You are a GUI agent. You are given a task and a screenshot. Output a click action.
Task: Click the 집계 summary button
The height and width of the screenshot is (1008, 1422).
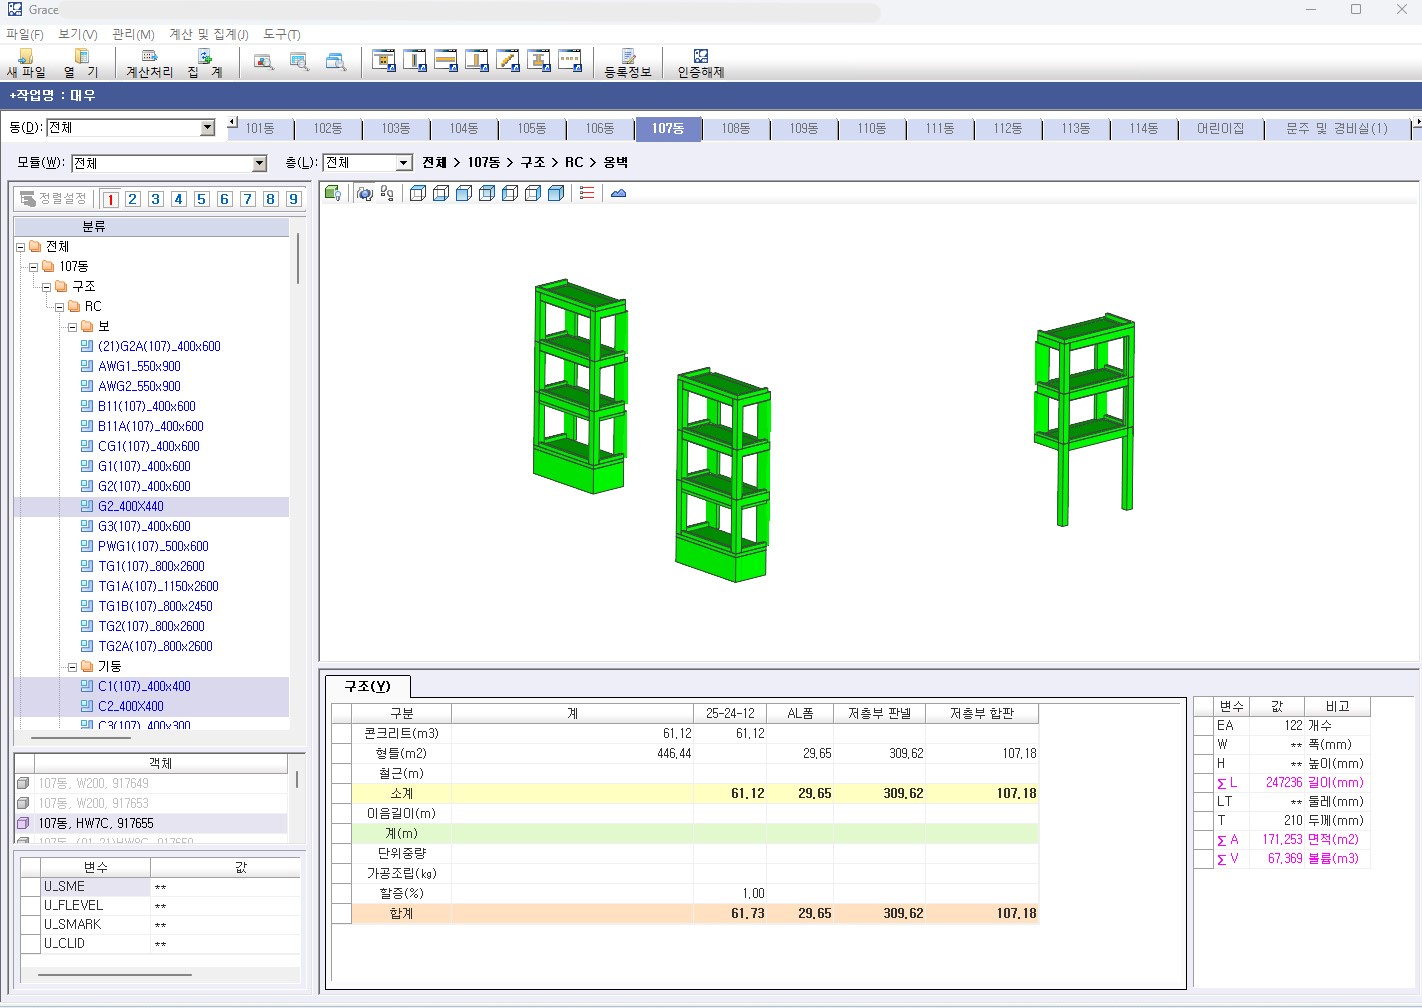point(205,63)
